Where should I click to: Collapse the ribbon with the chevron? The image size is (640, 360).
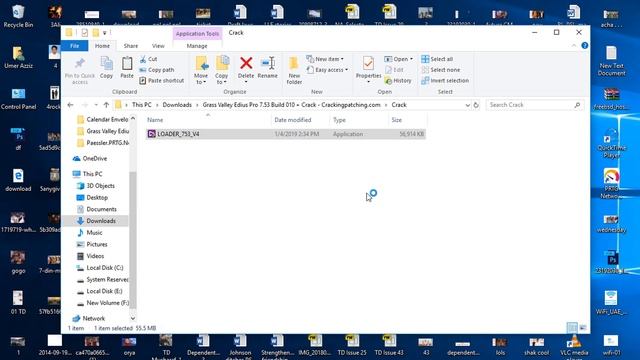(574, 46)
